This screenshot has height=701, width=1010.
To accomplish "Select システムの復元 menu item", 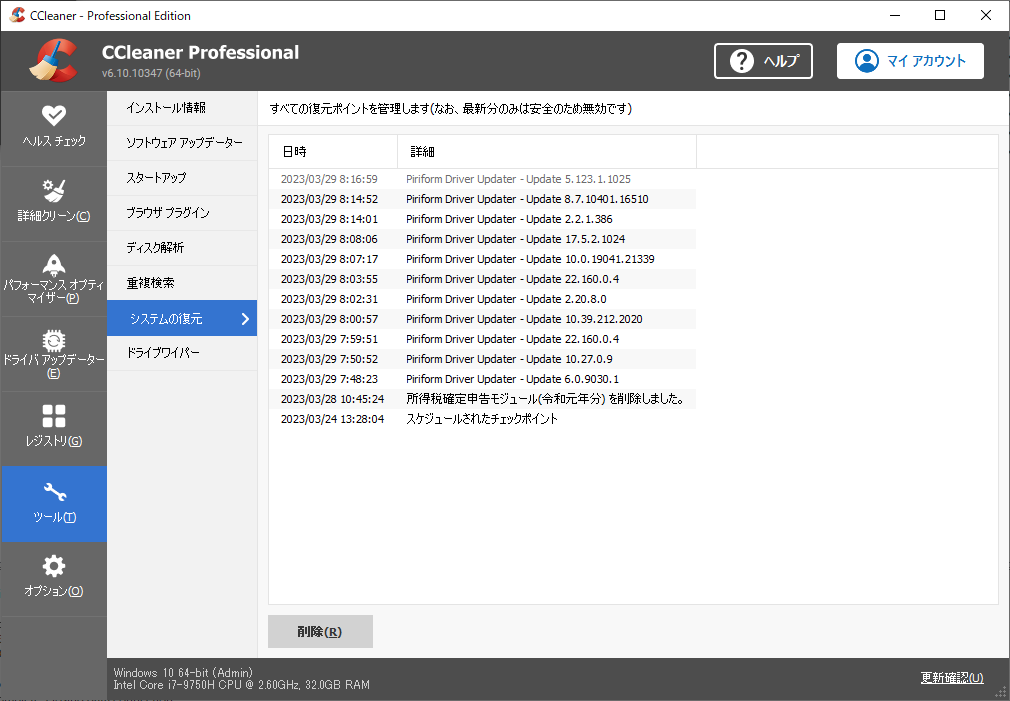I will pos(182,318).
